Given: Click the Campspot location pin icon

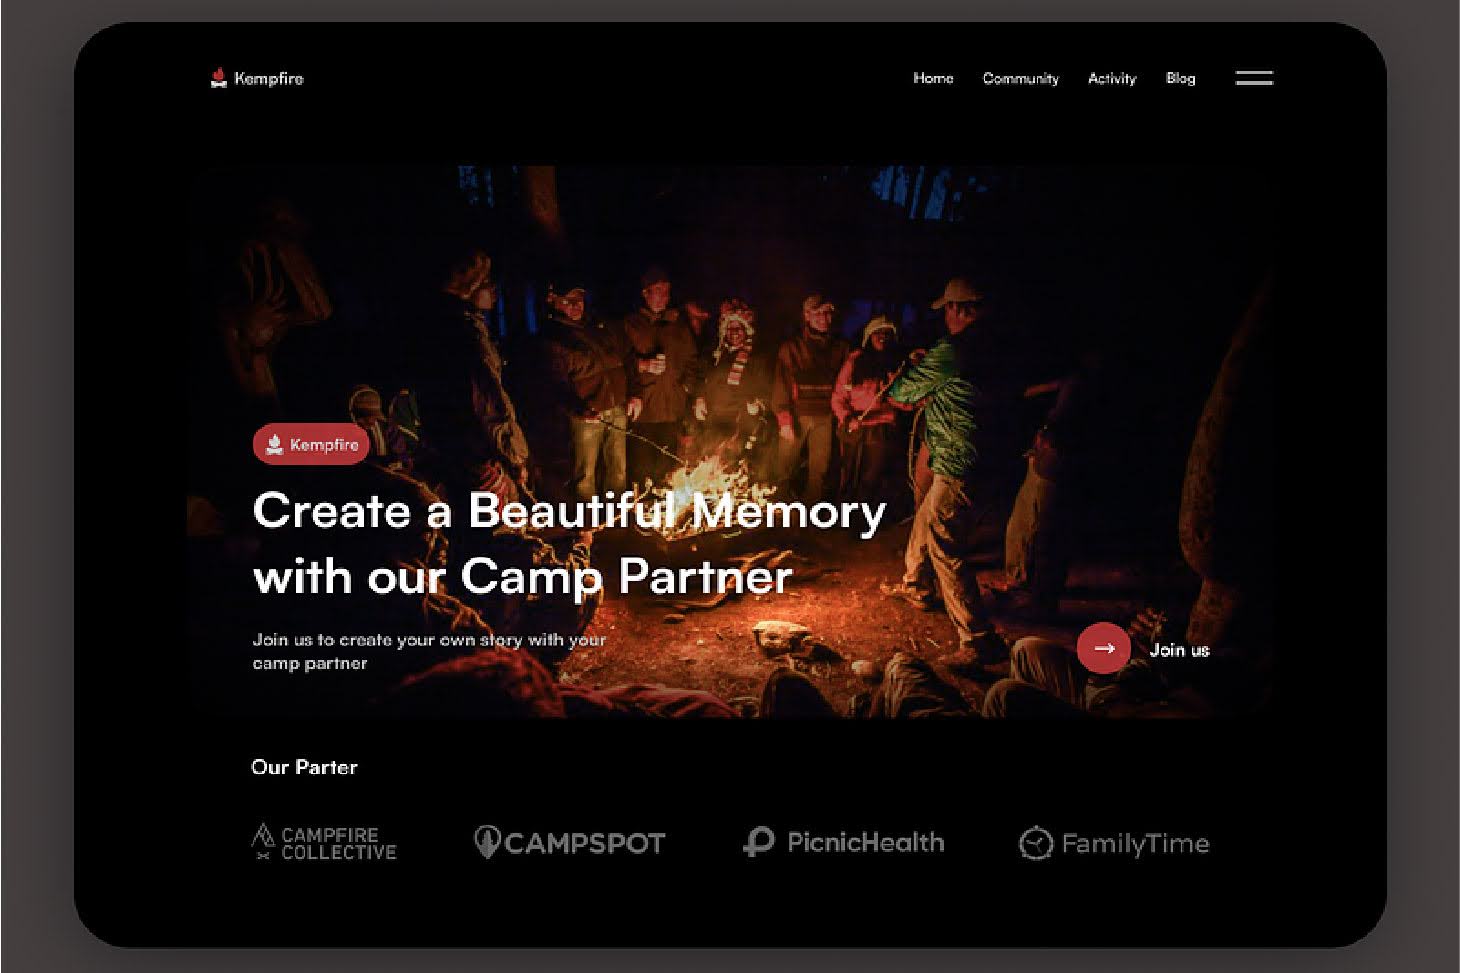Looking at the screenshot, I should pyautogui.click(x=486, y=843).
